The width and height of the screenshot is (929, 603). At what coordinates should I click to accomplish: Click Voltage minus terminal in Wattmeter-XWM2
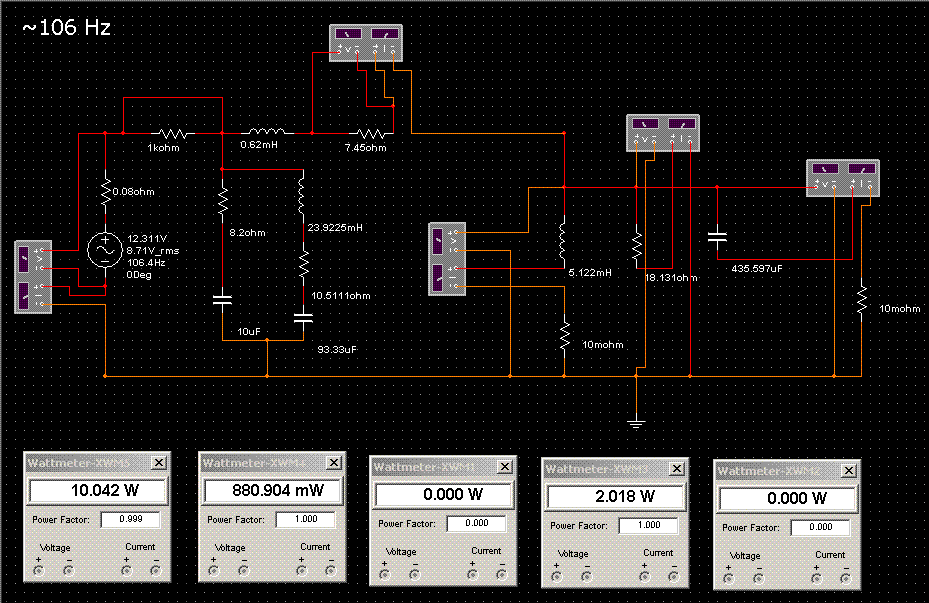(x=758, y=578)
